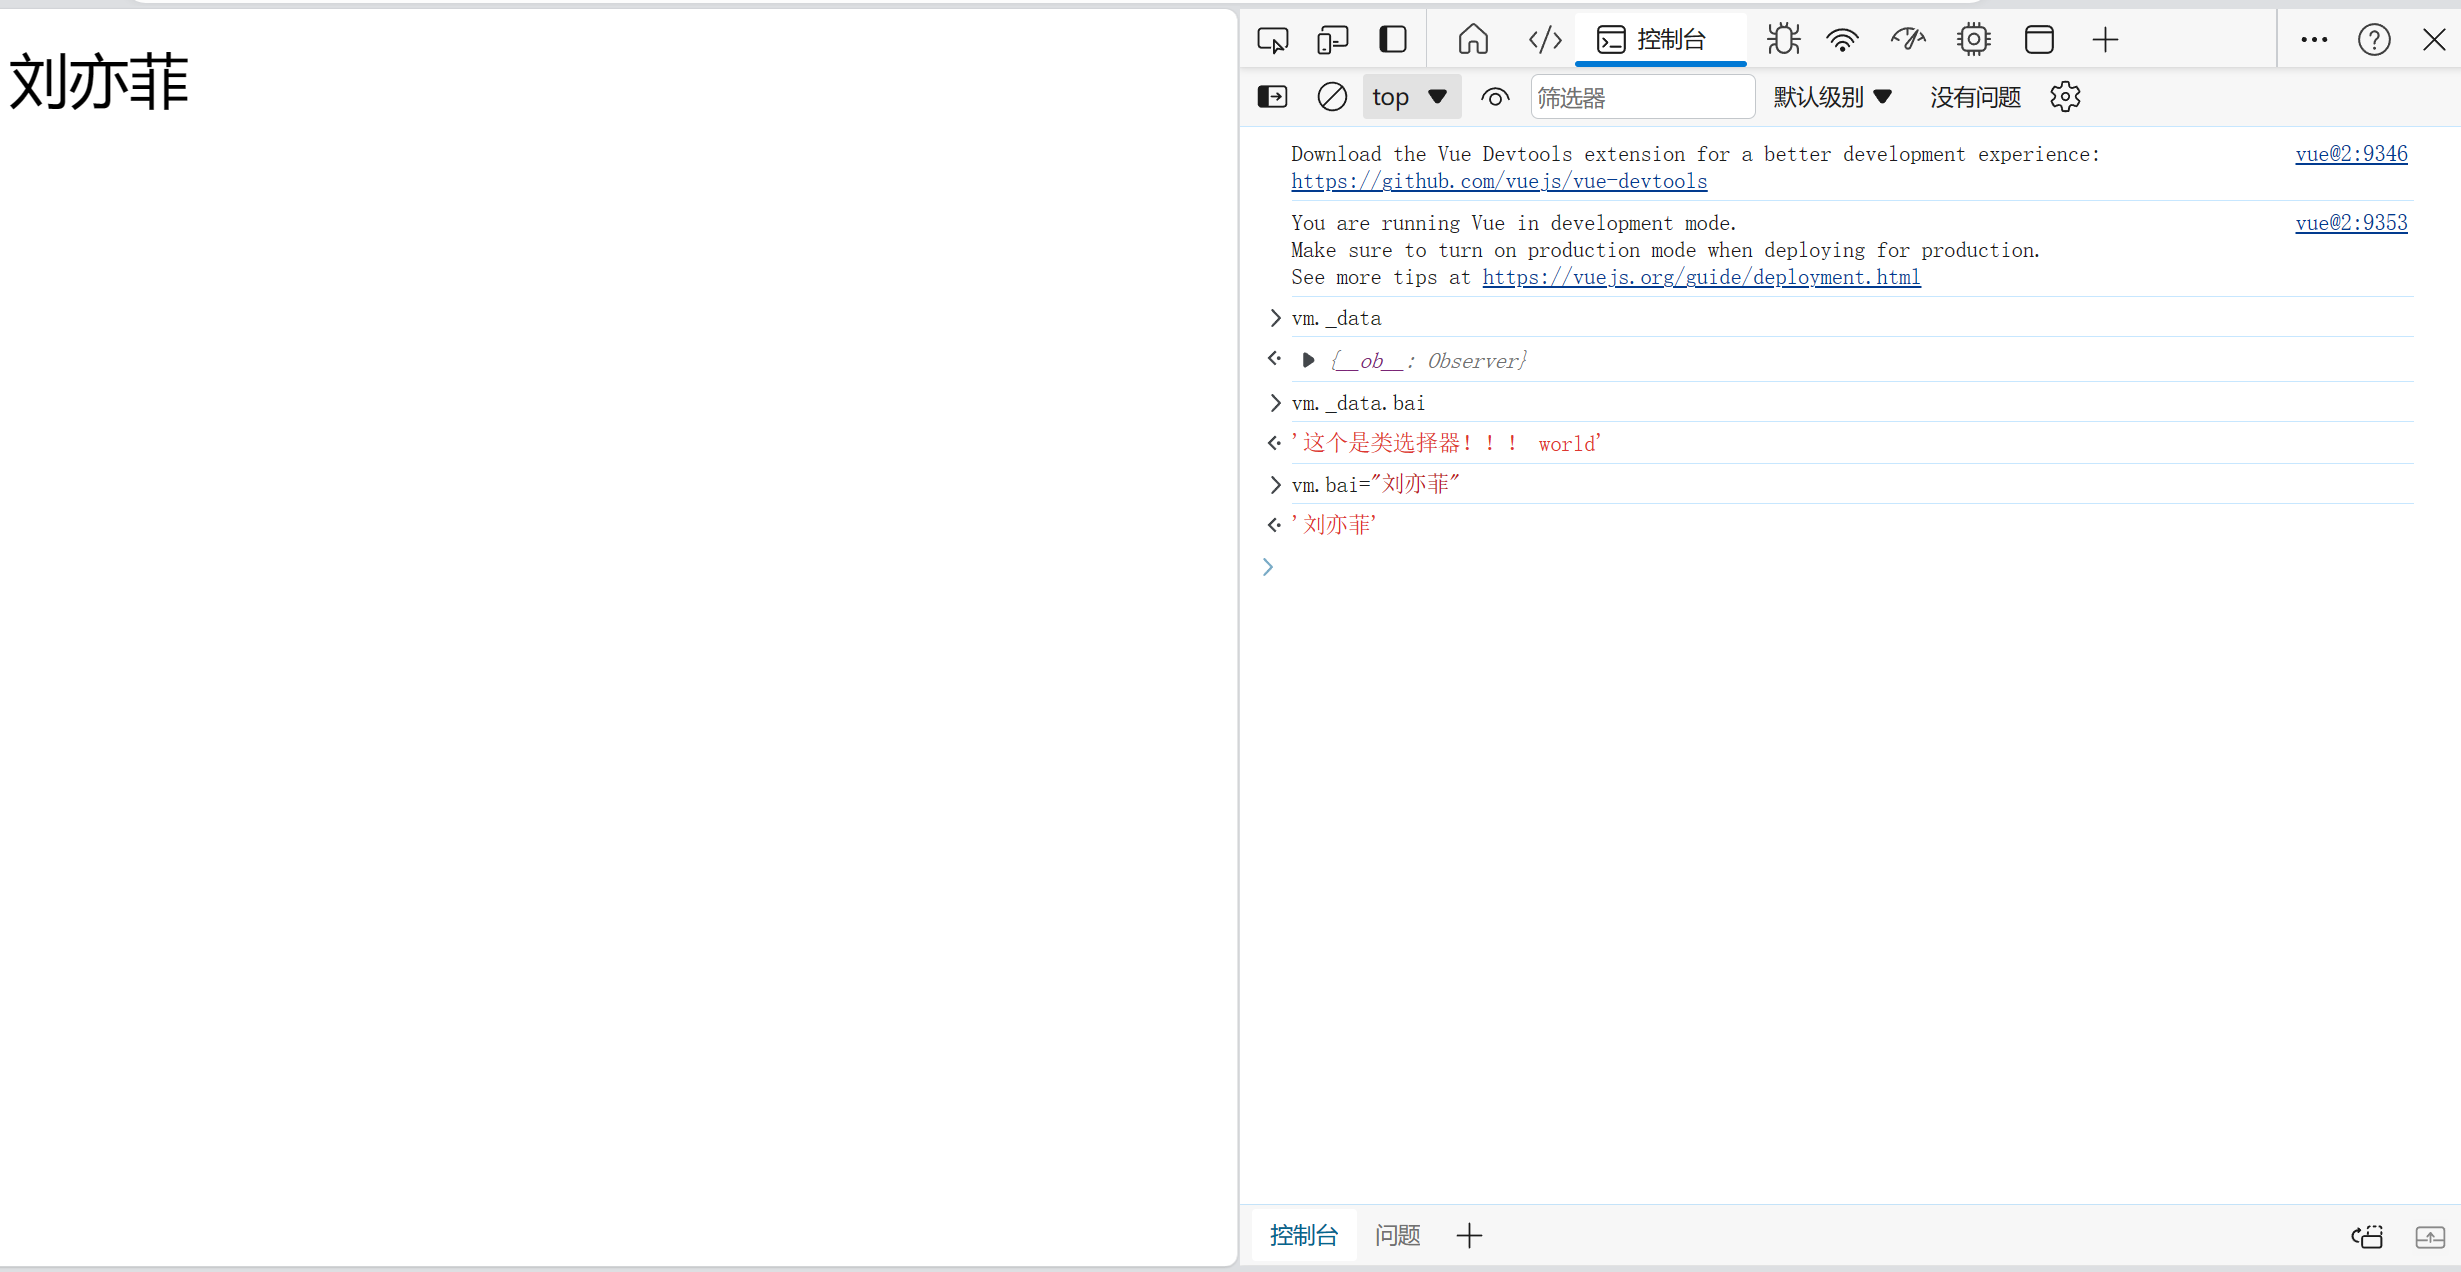This screenshot has width=2461, height=1272.
Task: Click the 筛选器 filter input field
Action: (1641, 97)
